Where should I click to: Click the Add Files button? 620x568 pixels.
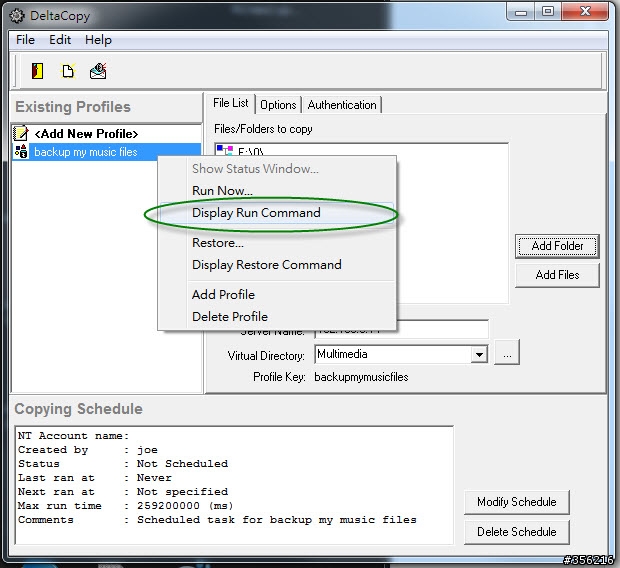[x=557, y=275]
